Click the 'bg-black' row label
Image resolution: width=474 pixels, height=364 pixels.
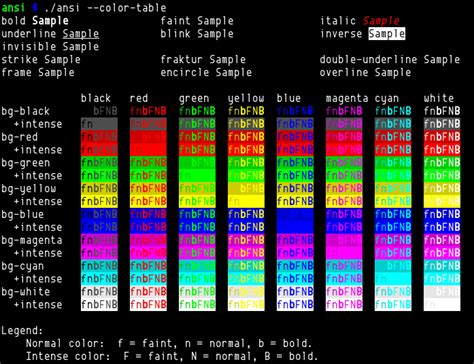pyautogui.click(x=26, y=111)
